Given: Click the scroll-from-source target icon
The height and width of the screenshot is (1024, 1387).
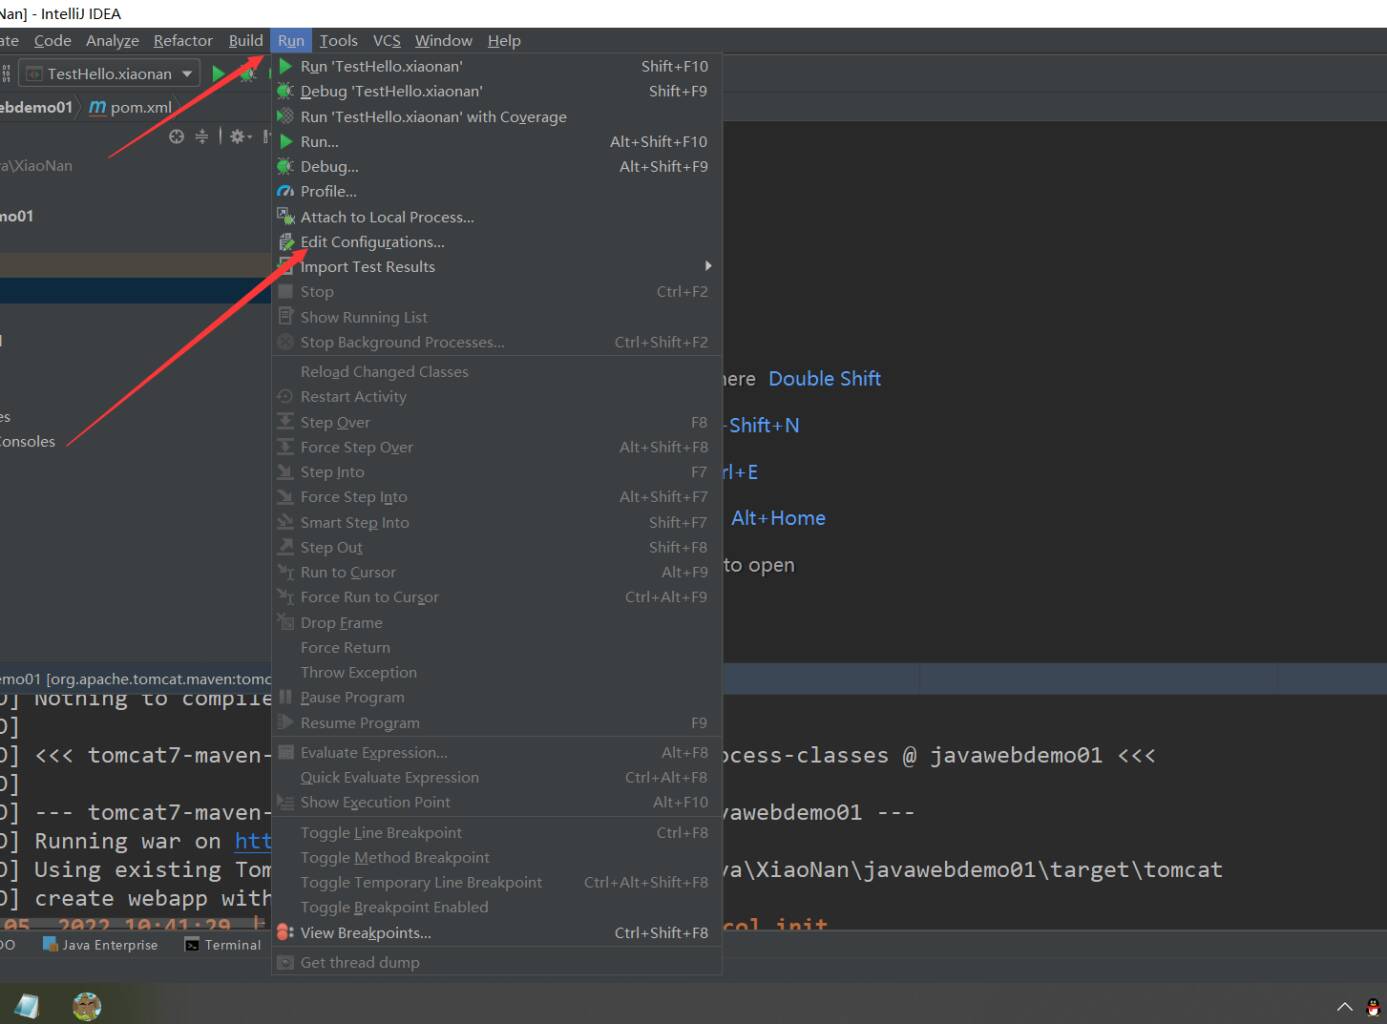Looking at the screenshot, I should click(x=177, y=136).
